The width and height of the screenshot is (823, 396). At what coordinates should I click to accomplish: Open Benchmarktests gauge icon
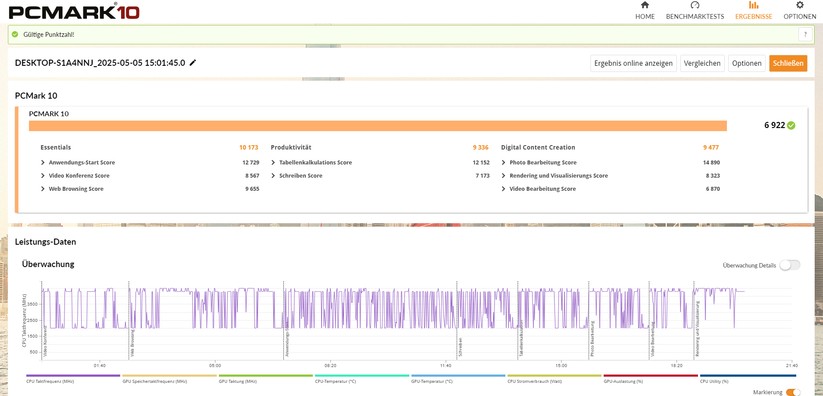coord(695,5)
